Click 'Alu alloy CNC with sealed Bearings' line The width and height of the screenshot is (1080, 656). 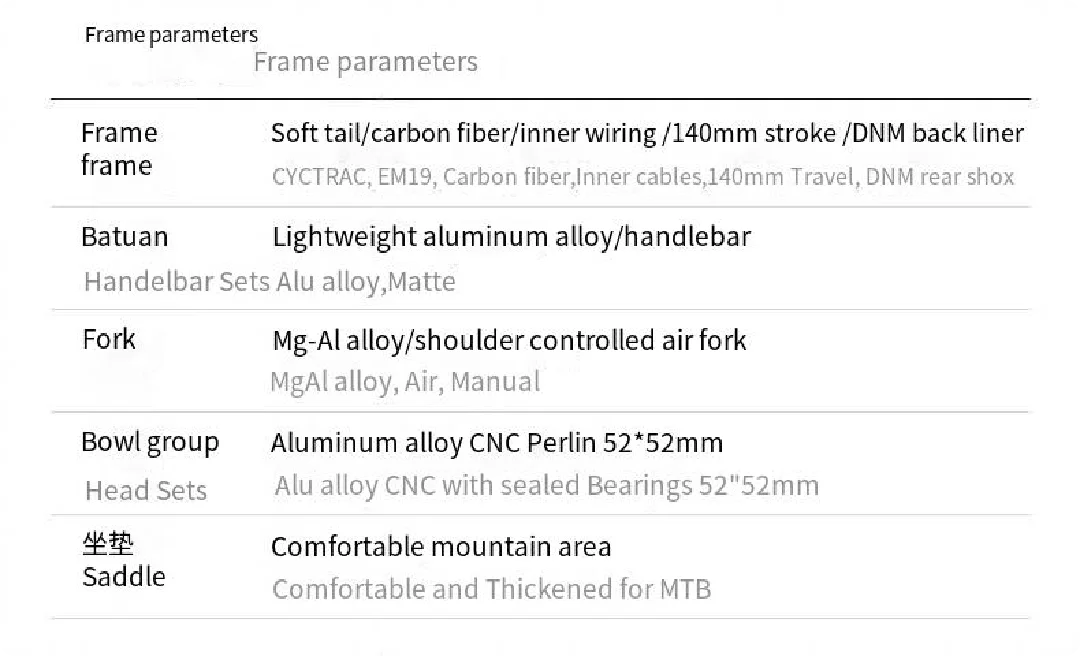coord(546,486)
